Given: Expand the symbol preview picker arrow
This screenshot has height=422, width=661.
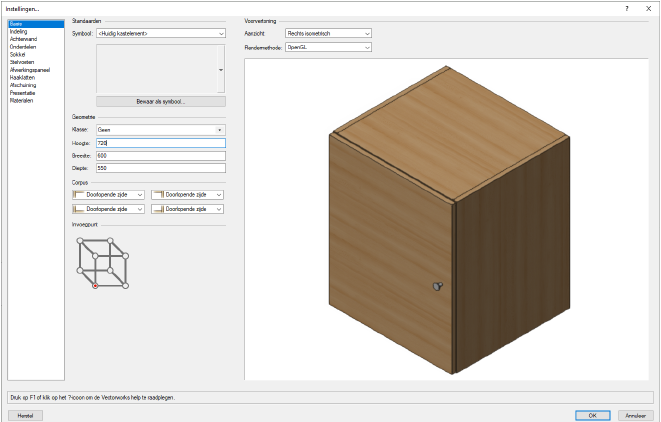Looking at the screenshot, I should 221,70.
